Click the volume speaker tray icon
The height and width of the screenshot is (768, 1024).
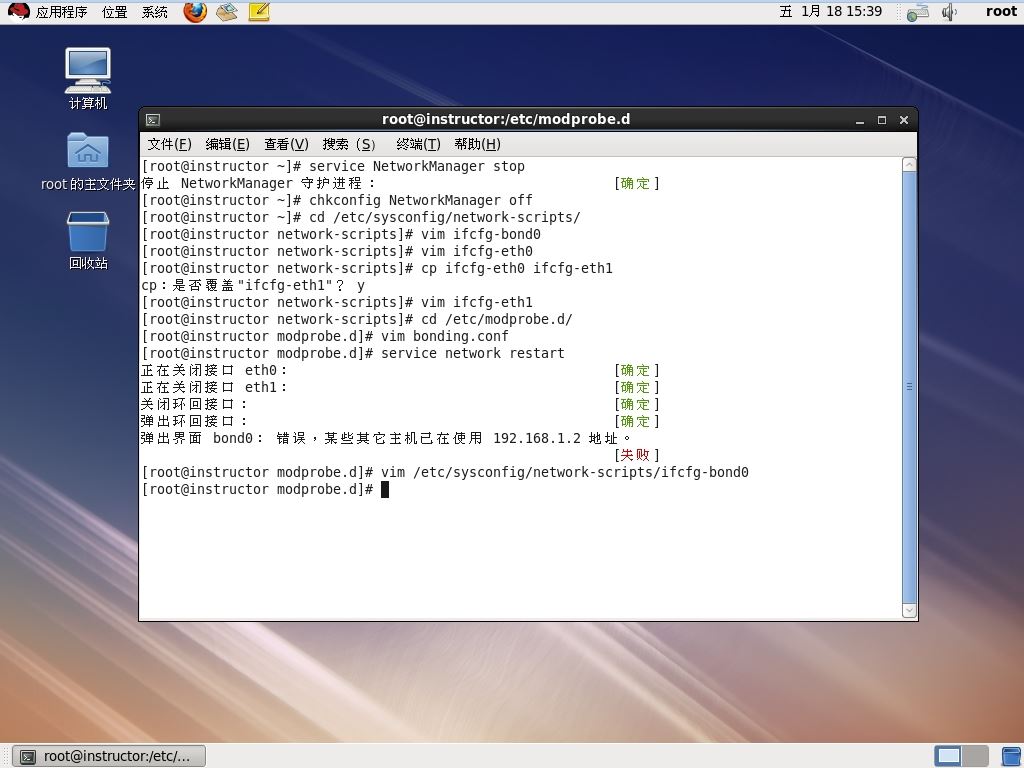949,12
